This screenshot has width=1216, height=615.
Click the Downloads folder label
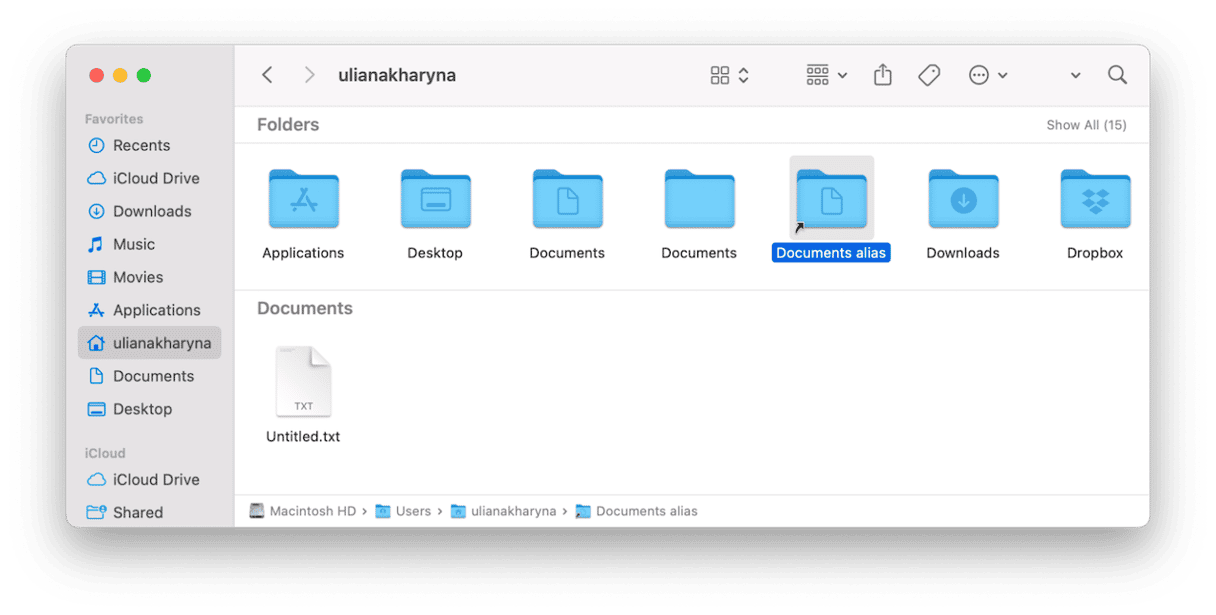point(963,253)
